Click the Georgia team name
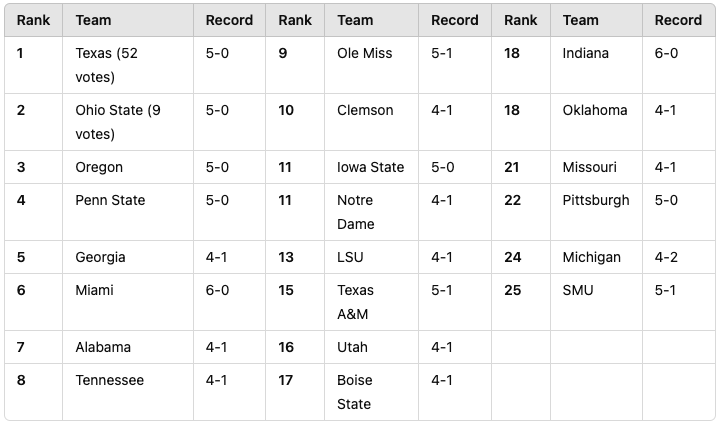 (100, 257)
